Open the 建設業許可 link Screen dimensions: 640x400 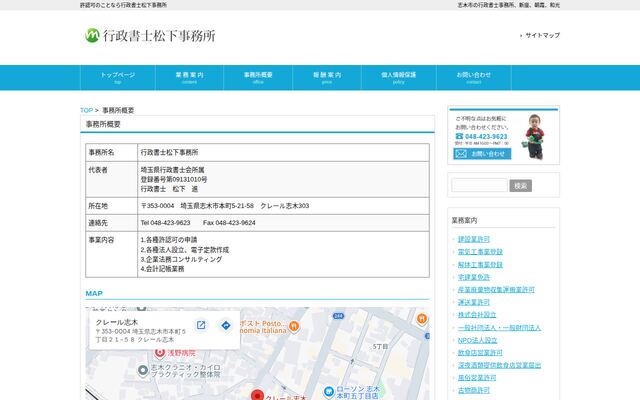[473, 239]
